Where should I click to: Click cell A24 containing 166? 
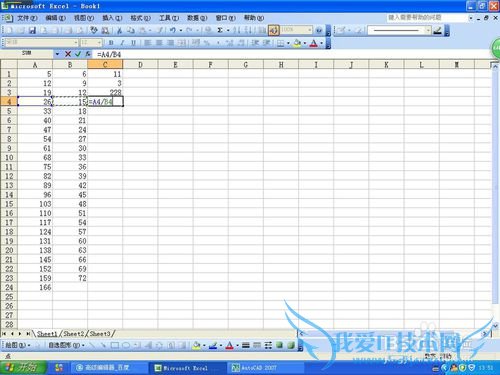pos(35,287)
